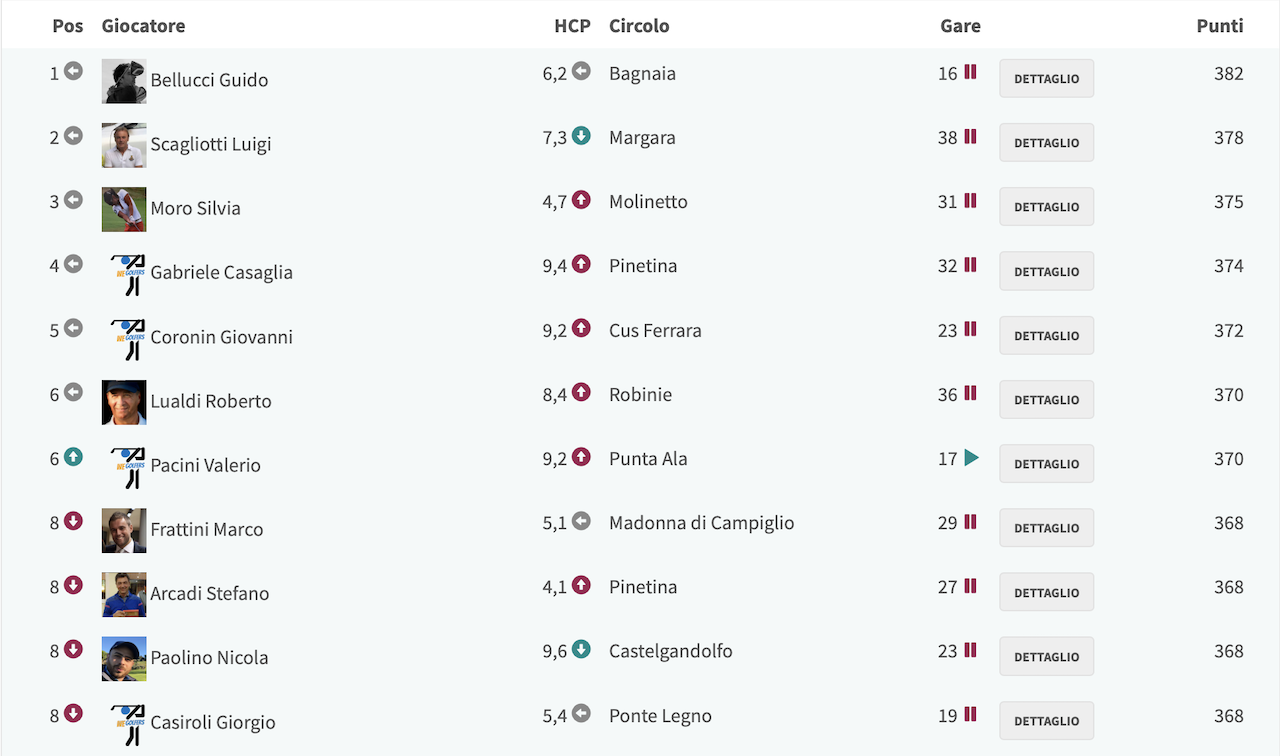Screen dimensions: 1280x756
Task: Click the gray arrow beside Casiroli Giorgio's HCP 5,4
Action: (x=581, y=714)
